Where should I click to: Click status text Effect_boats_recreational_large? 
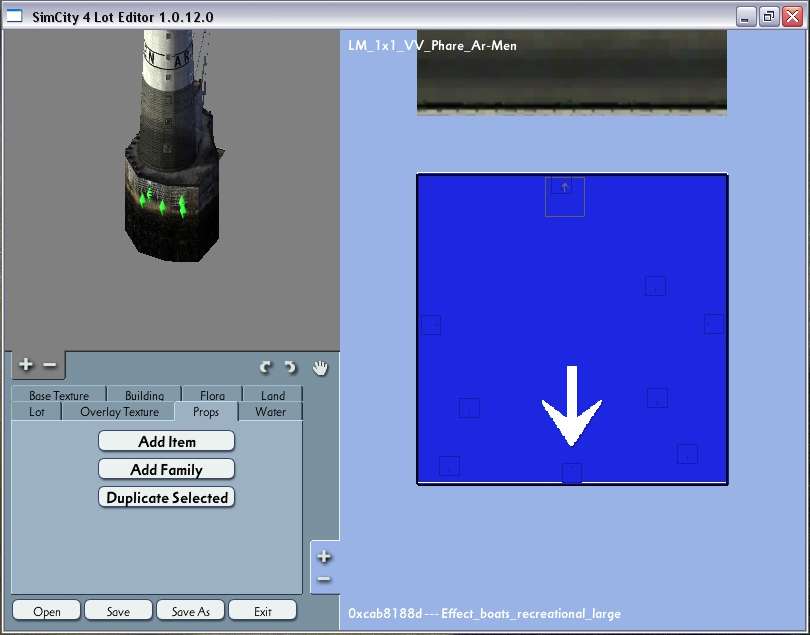531,613
